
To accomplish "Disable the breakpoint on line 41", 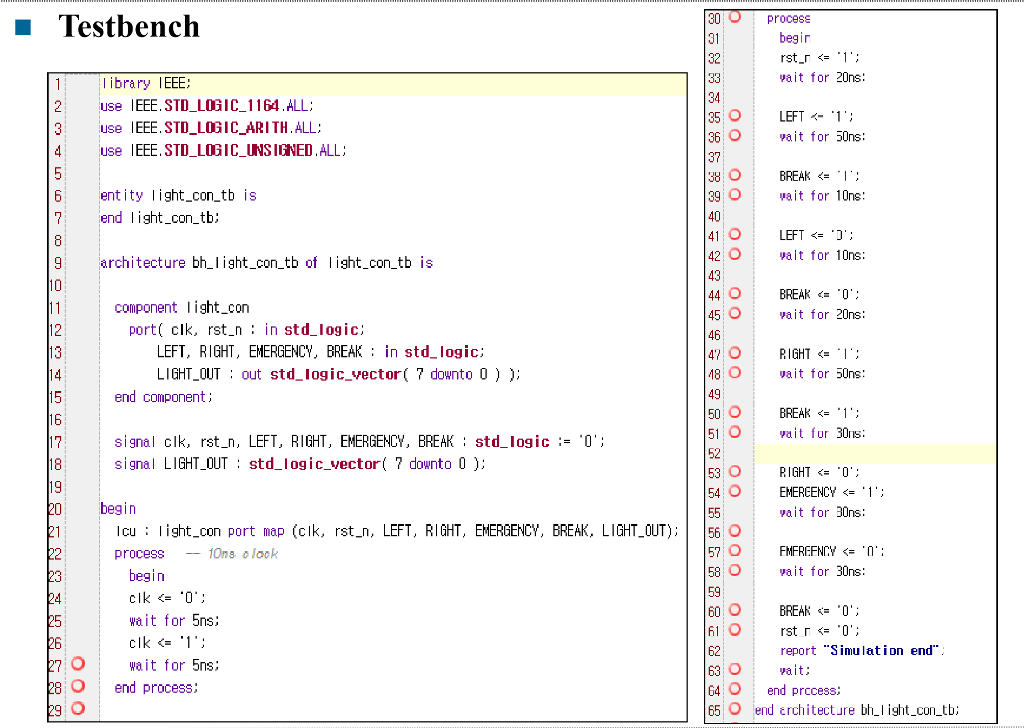I will click(x=735, y=235).
